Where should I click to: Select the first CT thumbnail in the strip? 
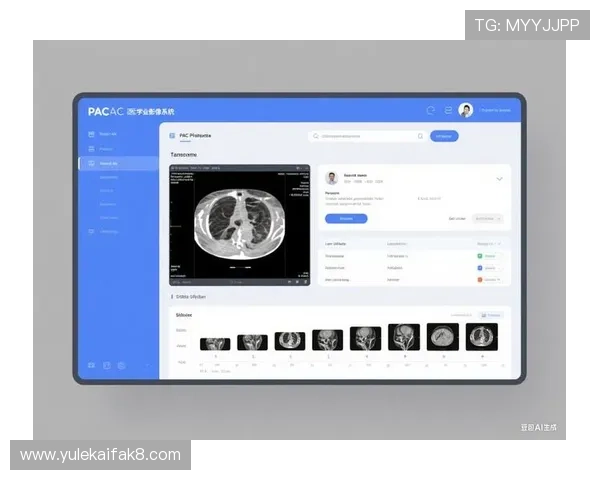(215, 343)
